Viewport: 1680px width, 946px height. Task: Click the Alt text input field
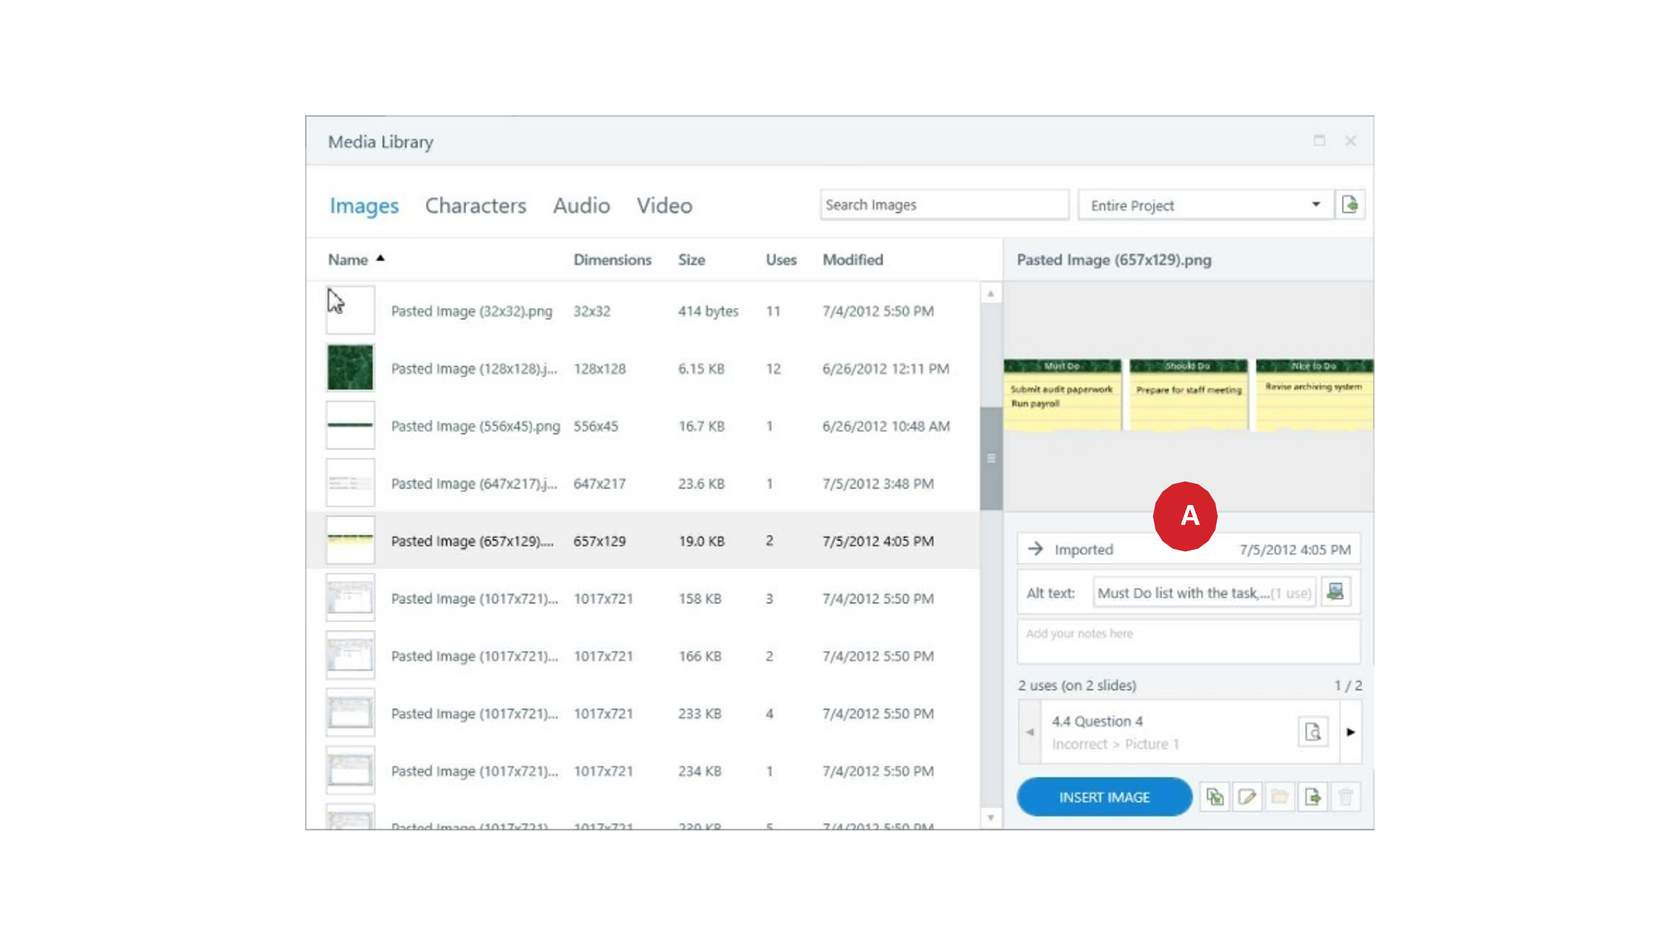tap(1204, 593)
